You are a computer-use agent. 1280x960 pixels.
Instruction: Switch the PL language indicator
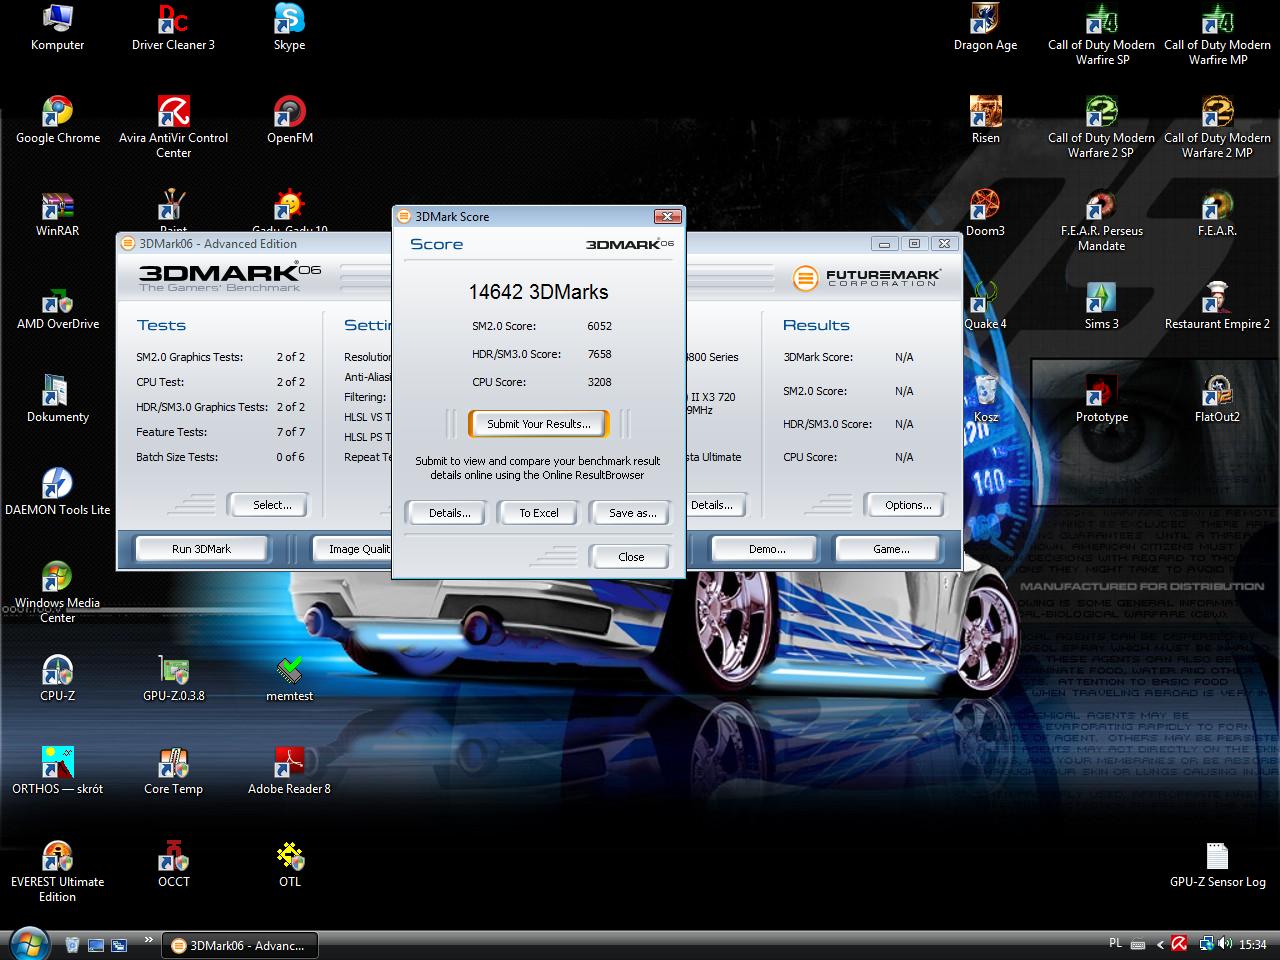(x=1115, y=944)
